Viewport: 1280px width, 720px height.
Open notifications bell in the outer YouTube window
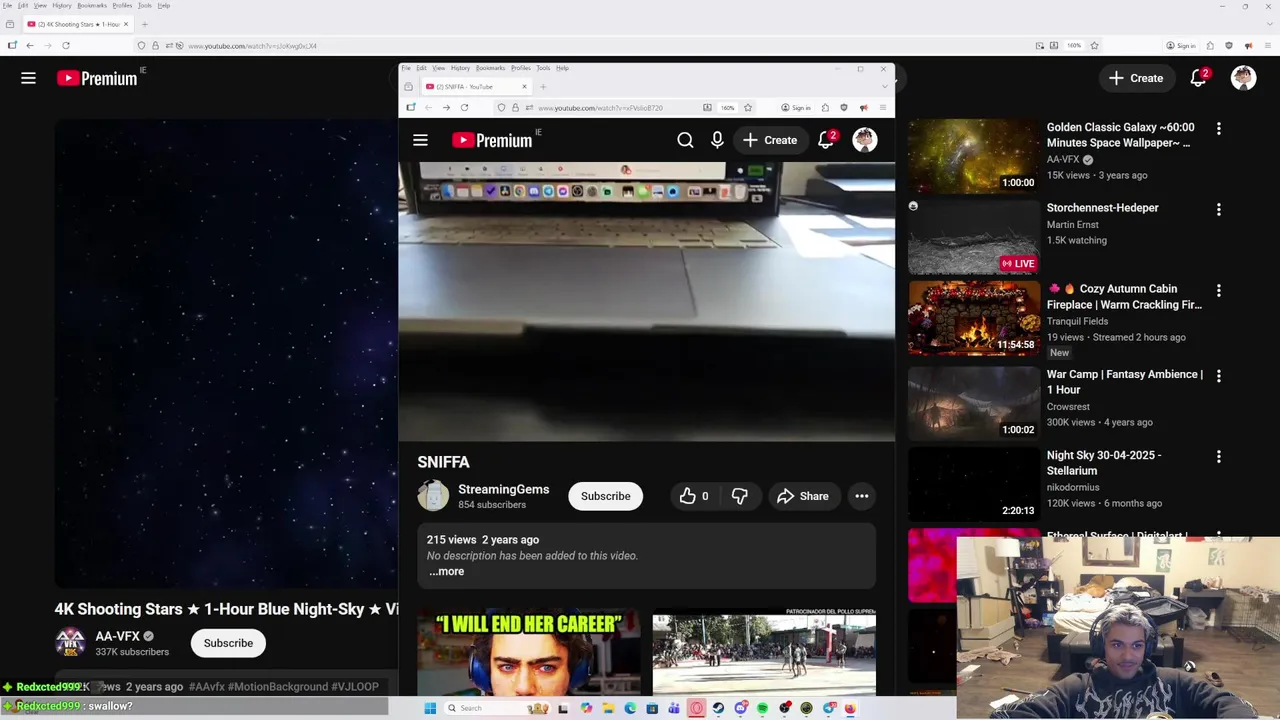point(1198,78)
